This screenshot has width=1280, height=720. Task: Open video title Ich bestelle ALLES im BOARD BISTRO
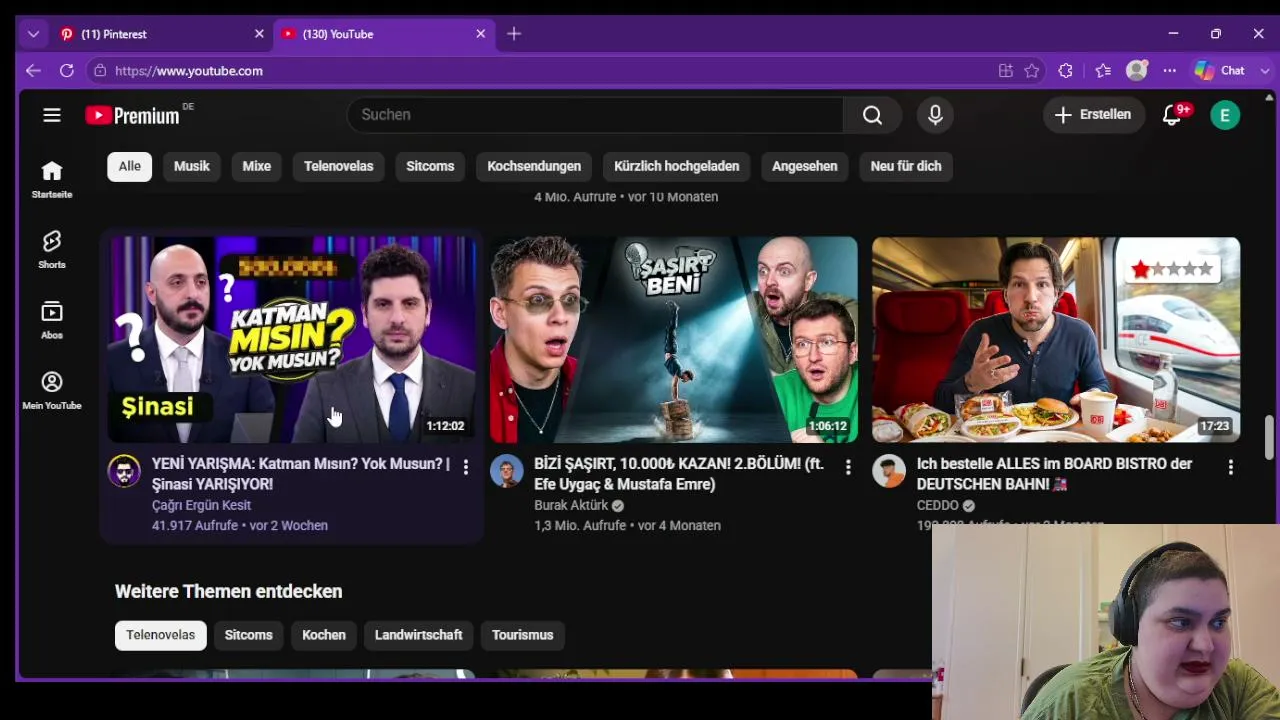pos(1055,474)
